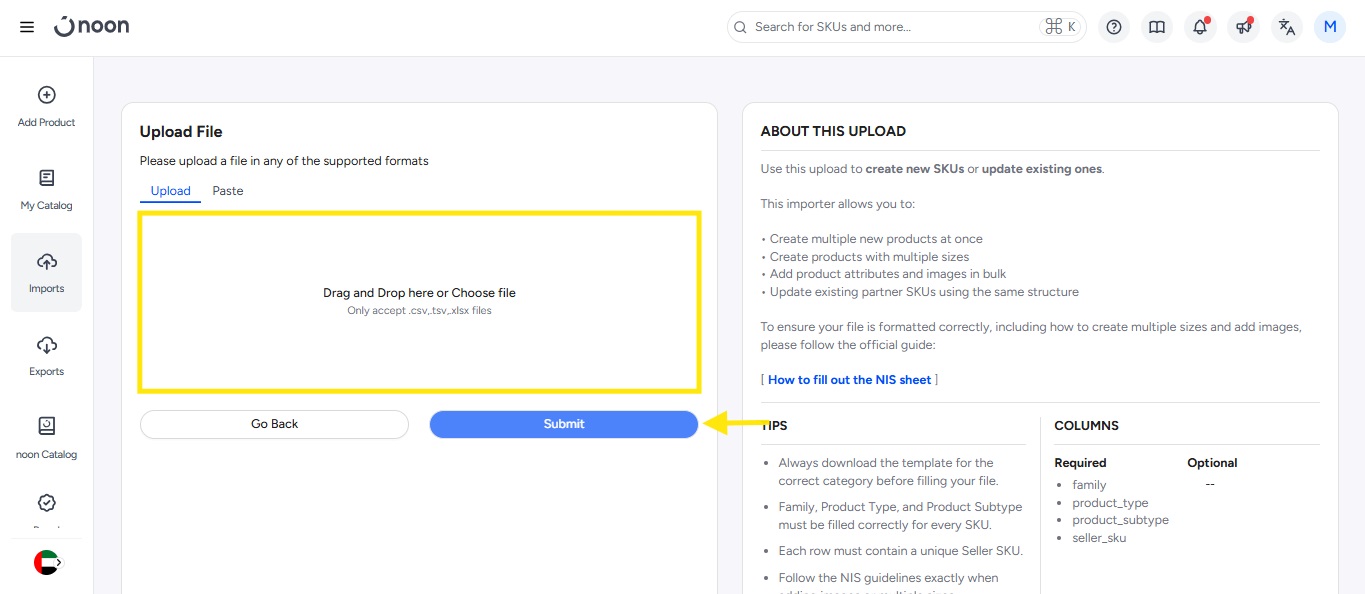
Task: Click the language translate icon
Action: tap(1287, 27)
